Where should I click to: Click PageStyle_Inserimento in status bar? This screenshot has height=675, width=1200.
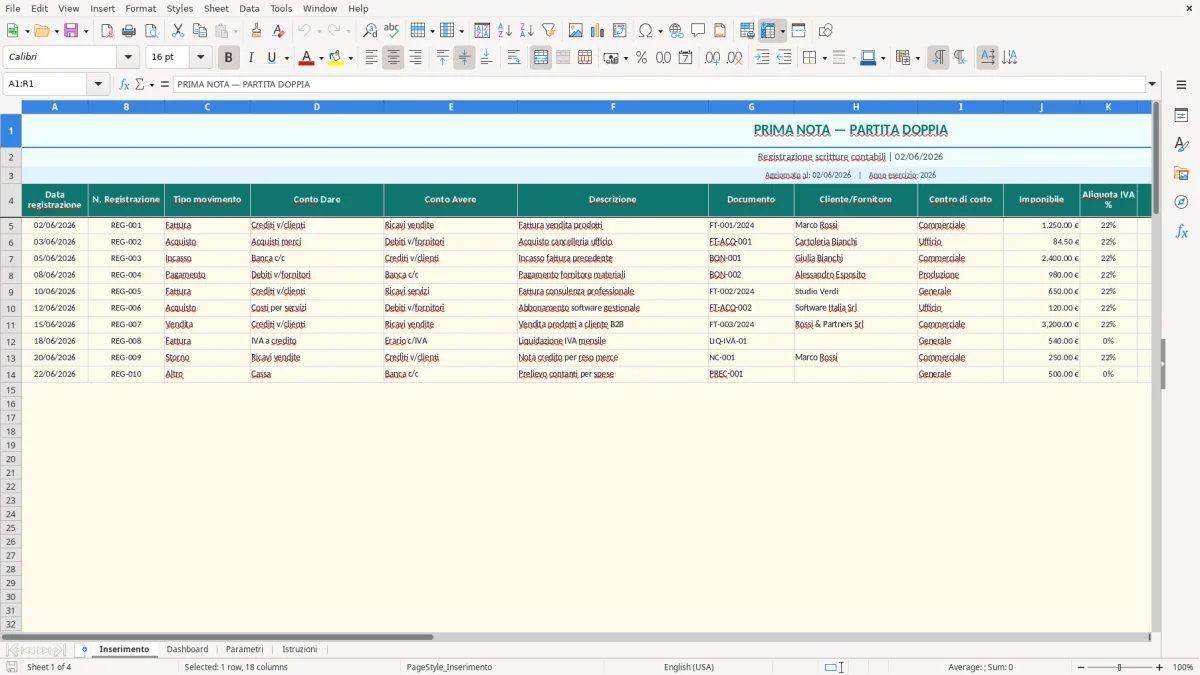coord(449,667)
